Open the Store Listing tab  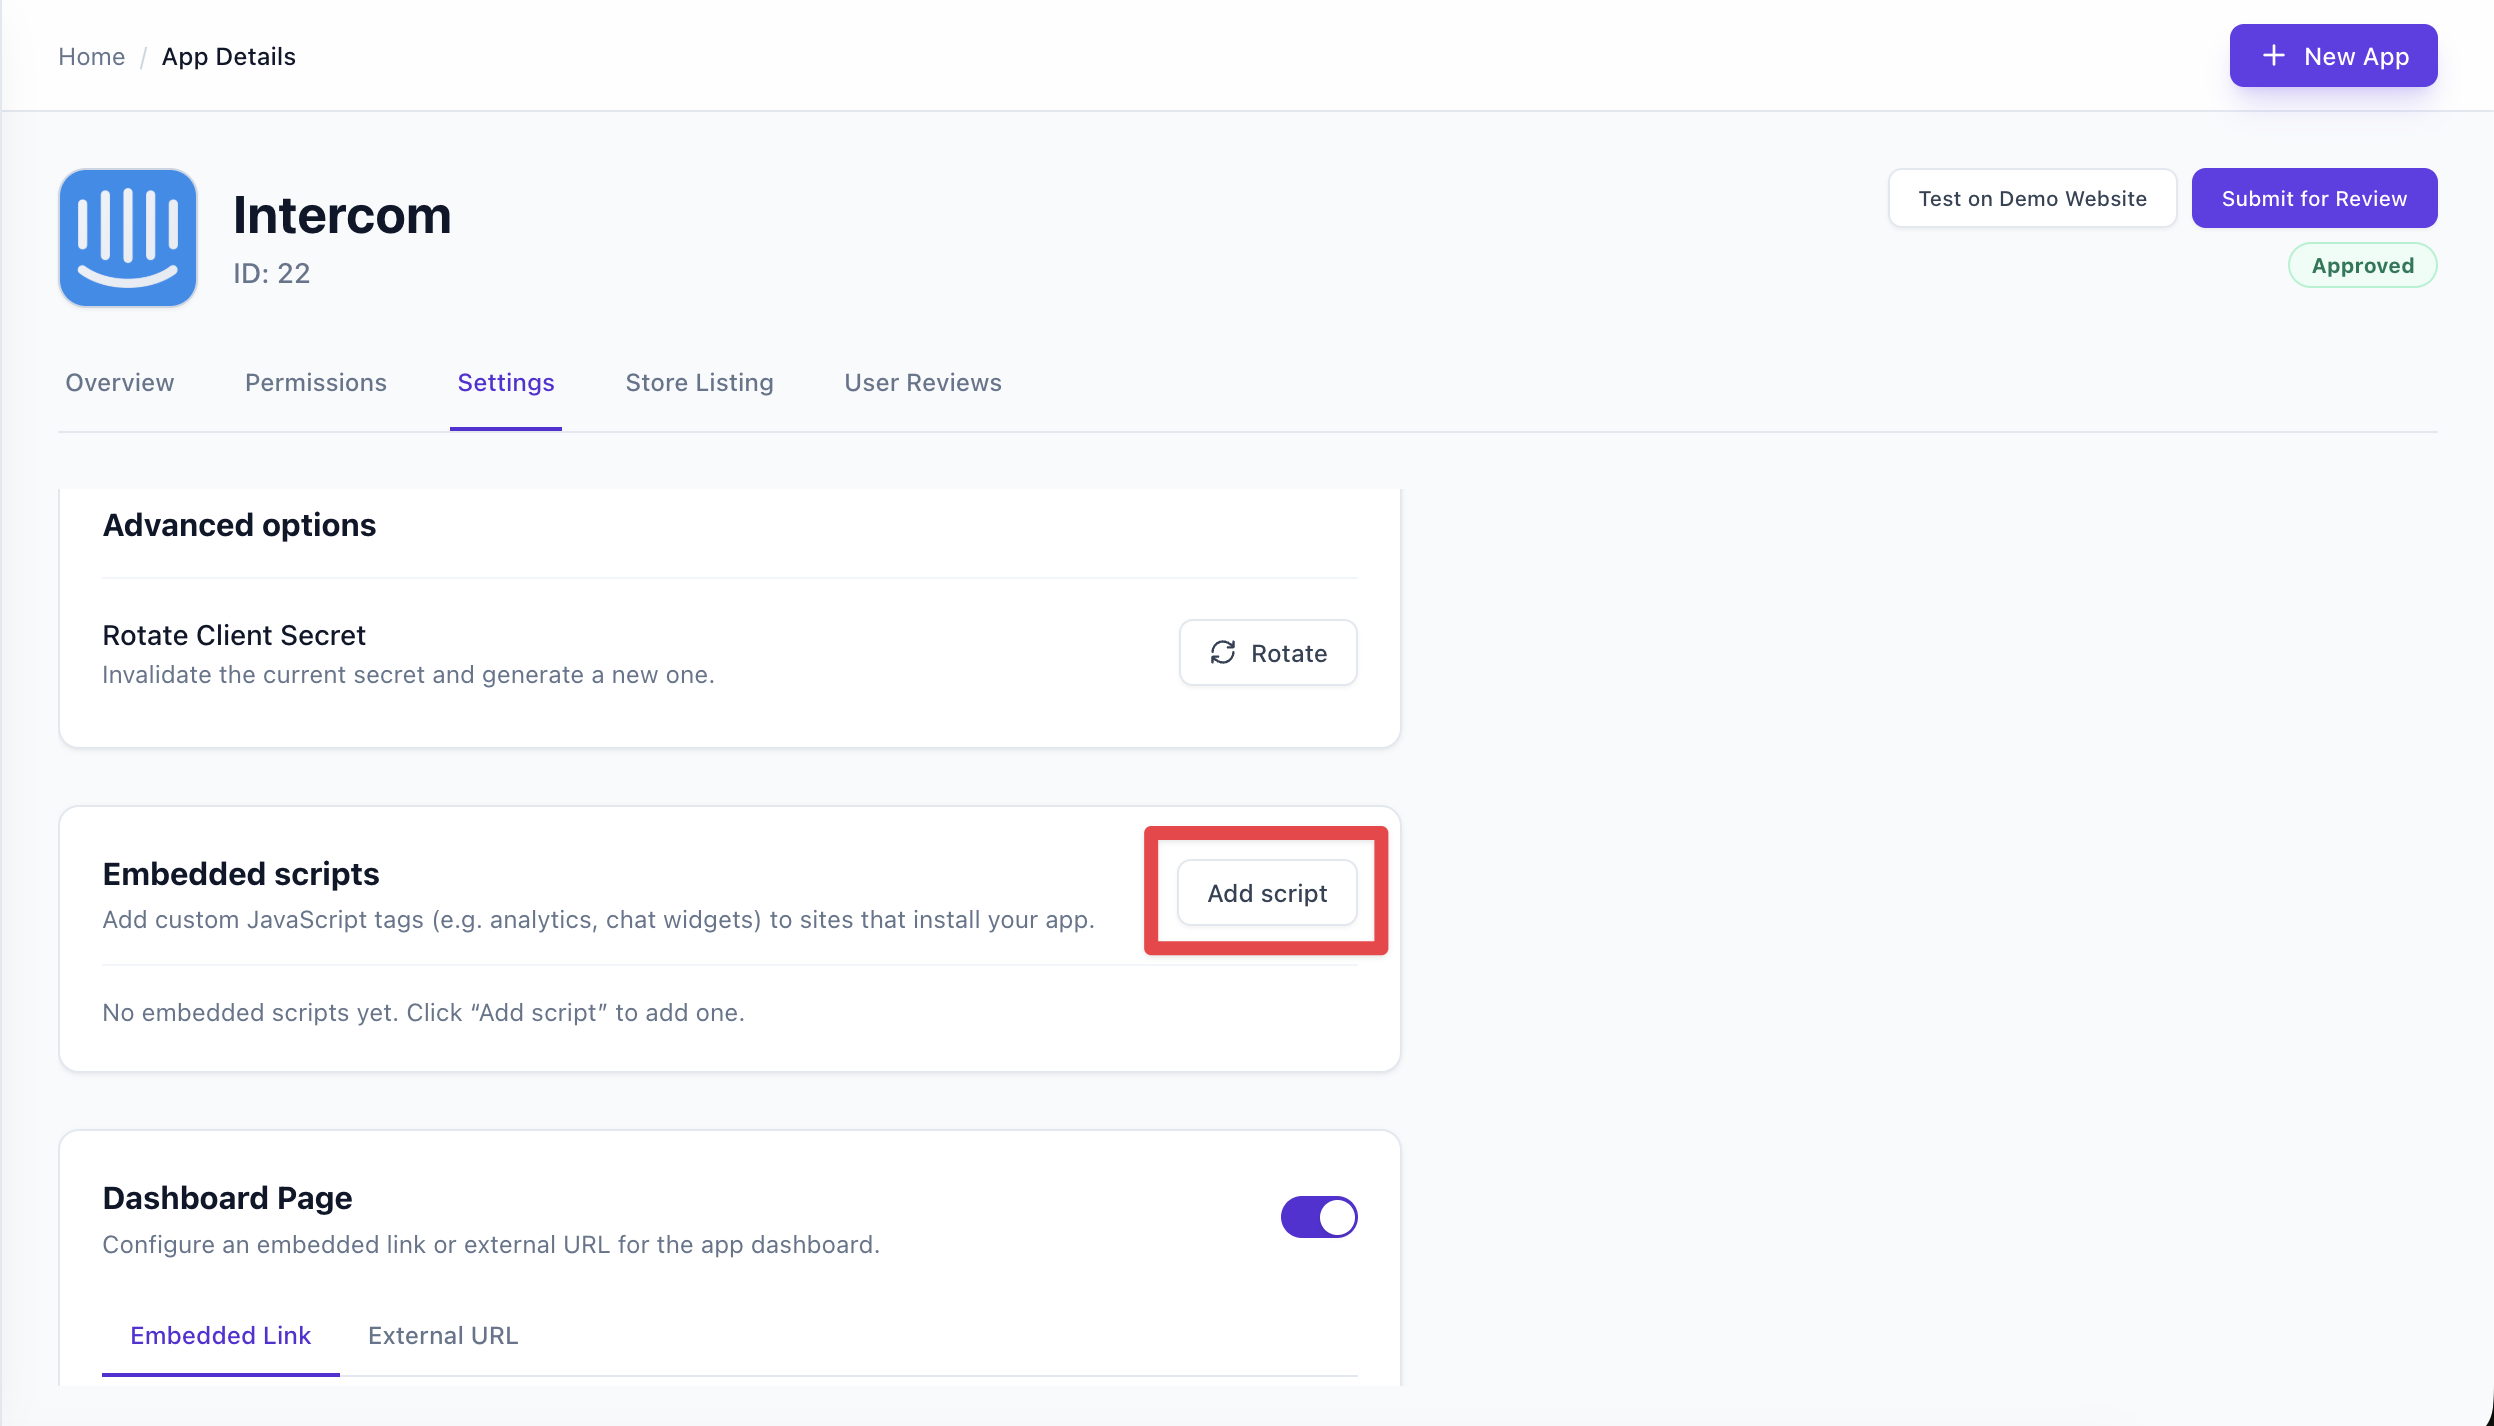[698, 382]
